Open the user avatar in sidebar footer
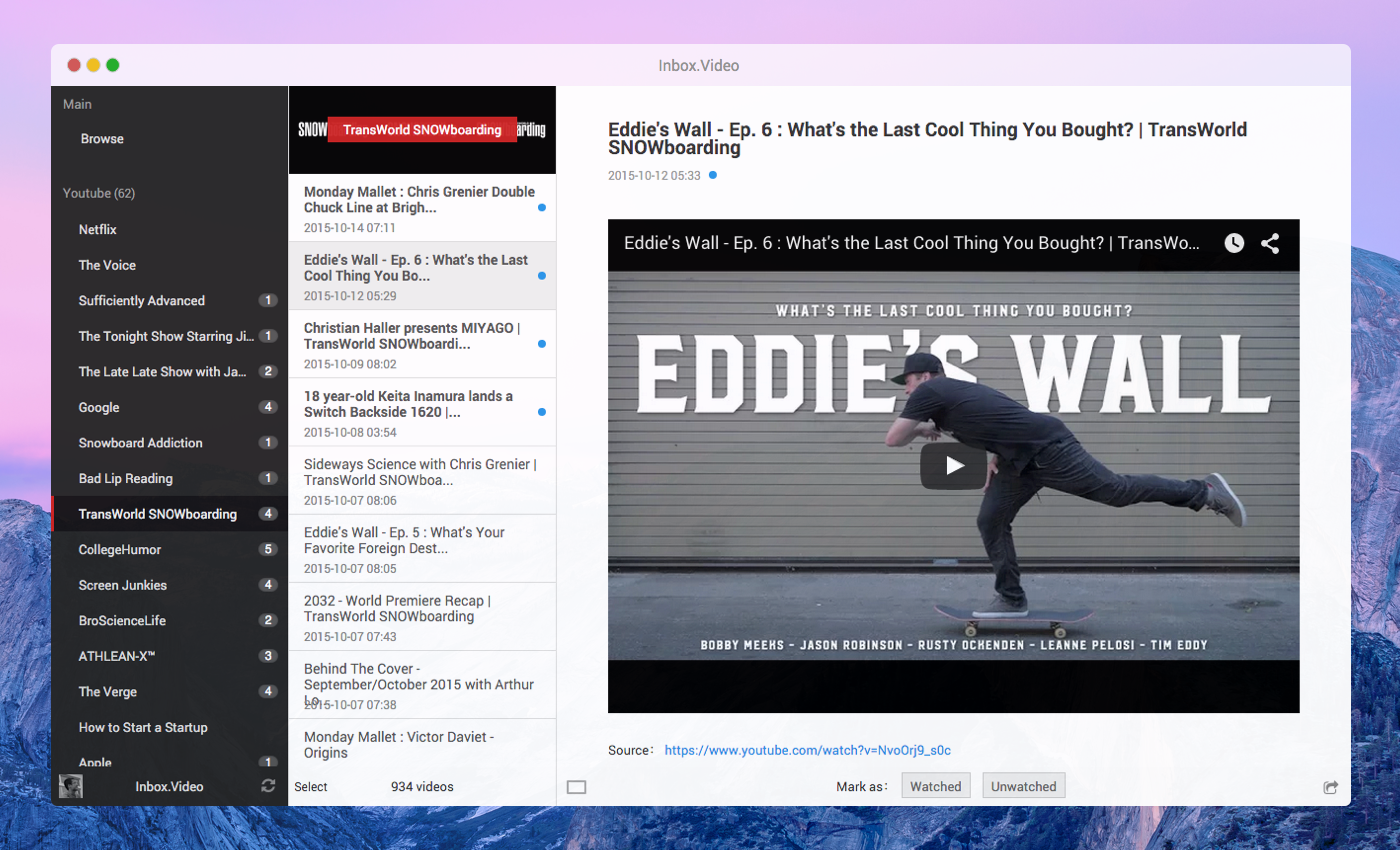 [70, 786]
